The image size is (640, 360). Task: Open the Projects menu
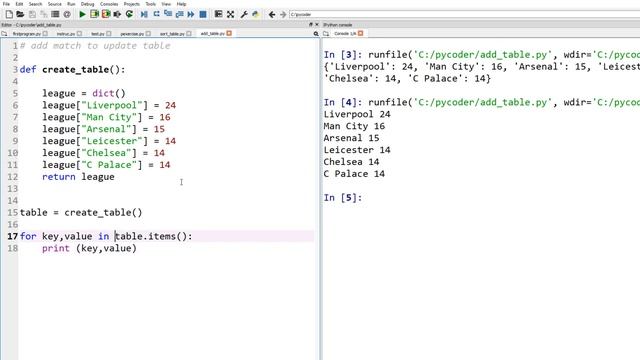coord(131,4)
